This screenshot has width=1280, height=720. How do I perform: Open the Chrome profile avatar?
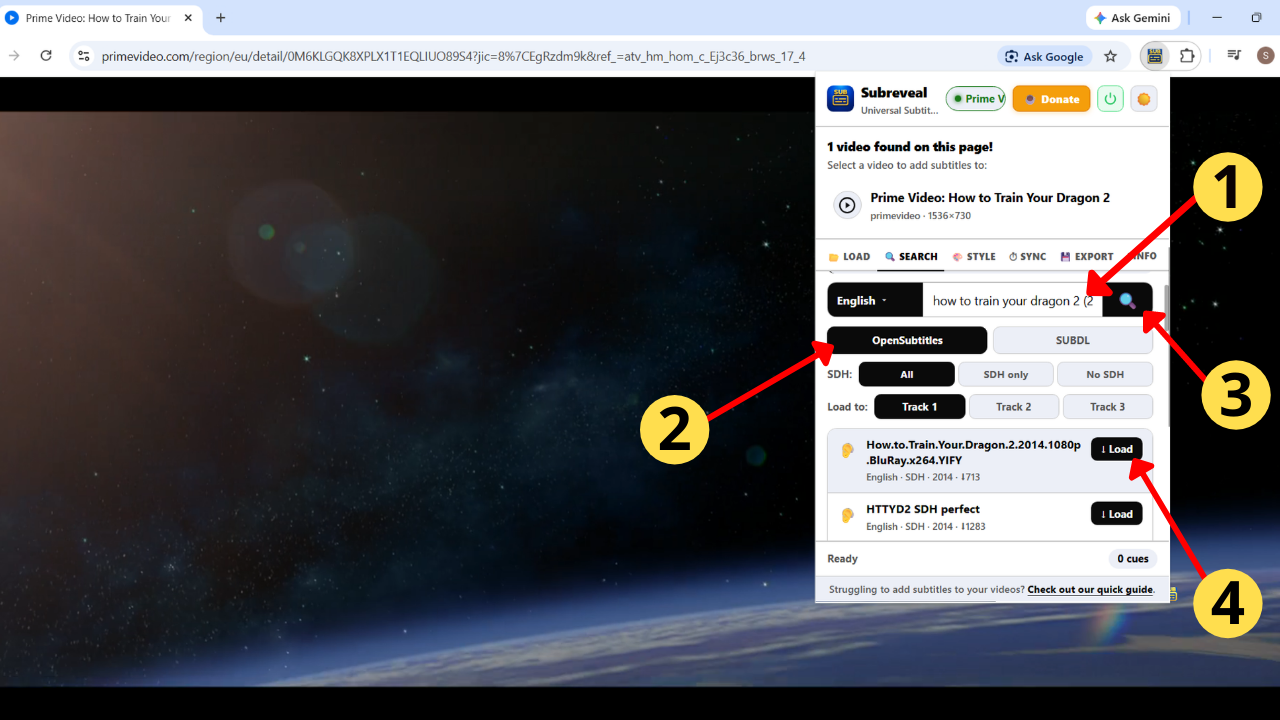pyautogui.click(x=1265, y=56)
